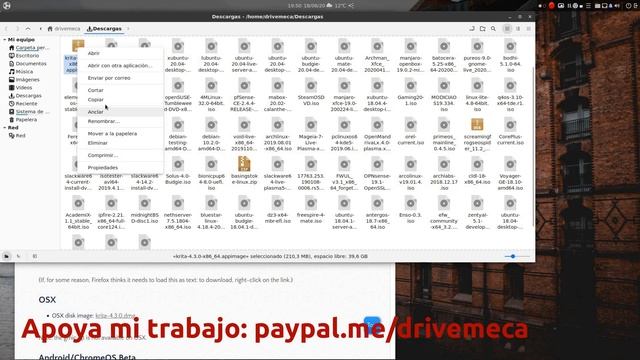The image size is (640, 360).
Task: Choose Propiedades in the context menu
Action: [x=121, y=167]
